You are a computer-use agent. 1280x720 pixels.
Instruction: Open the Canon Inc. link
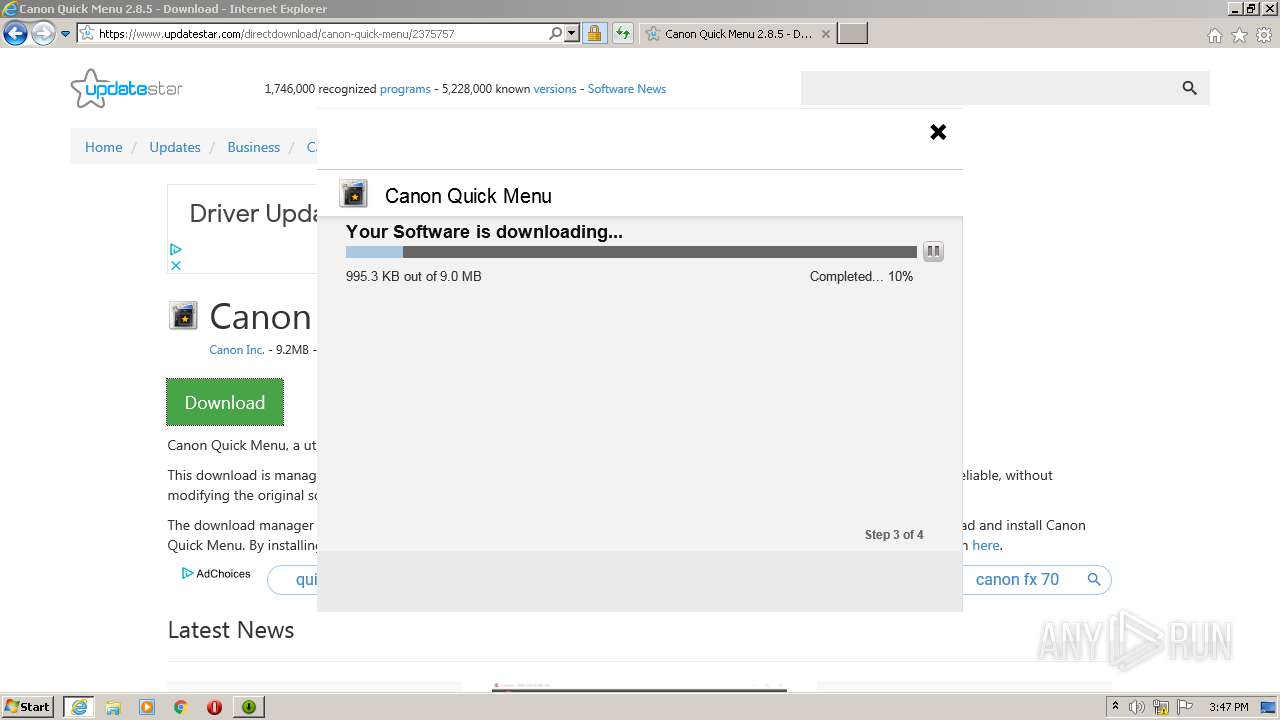point(236,350)
